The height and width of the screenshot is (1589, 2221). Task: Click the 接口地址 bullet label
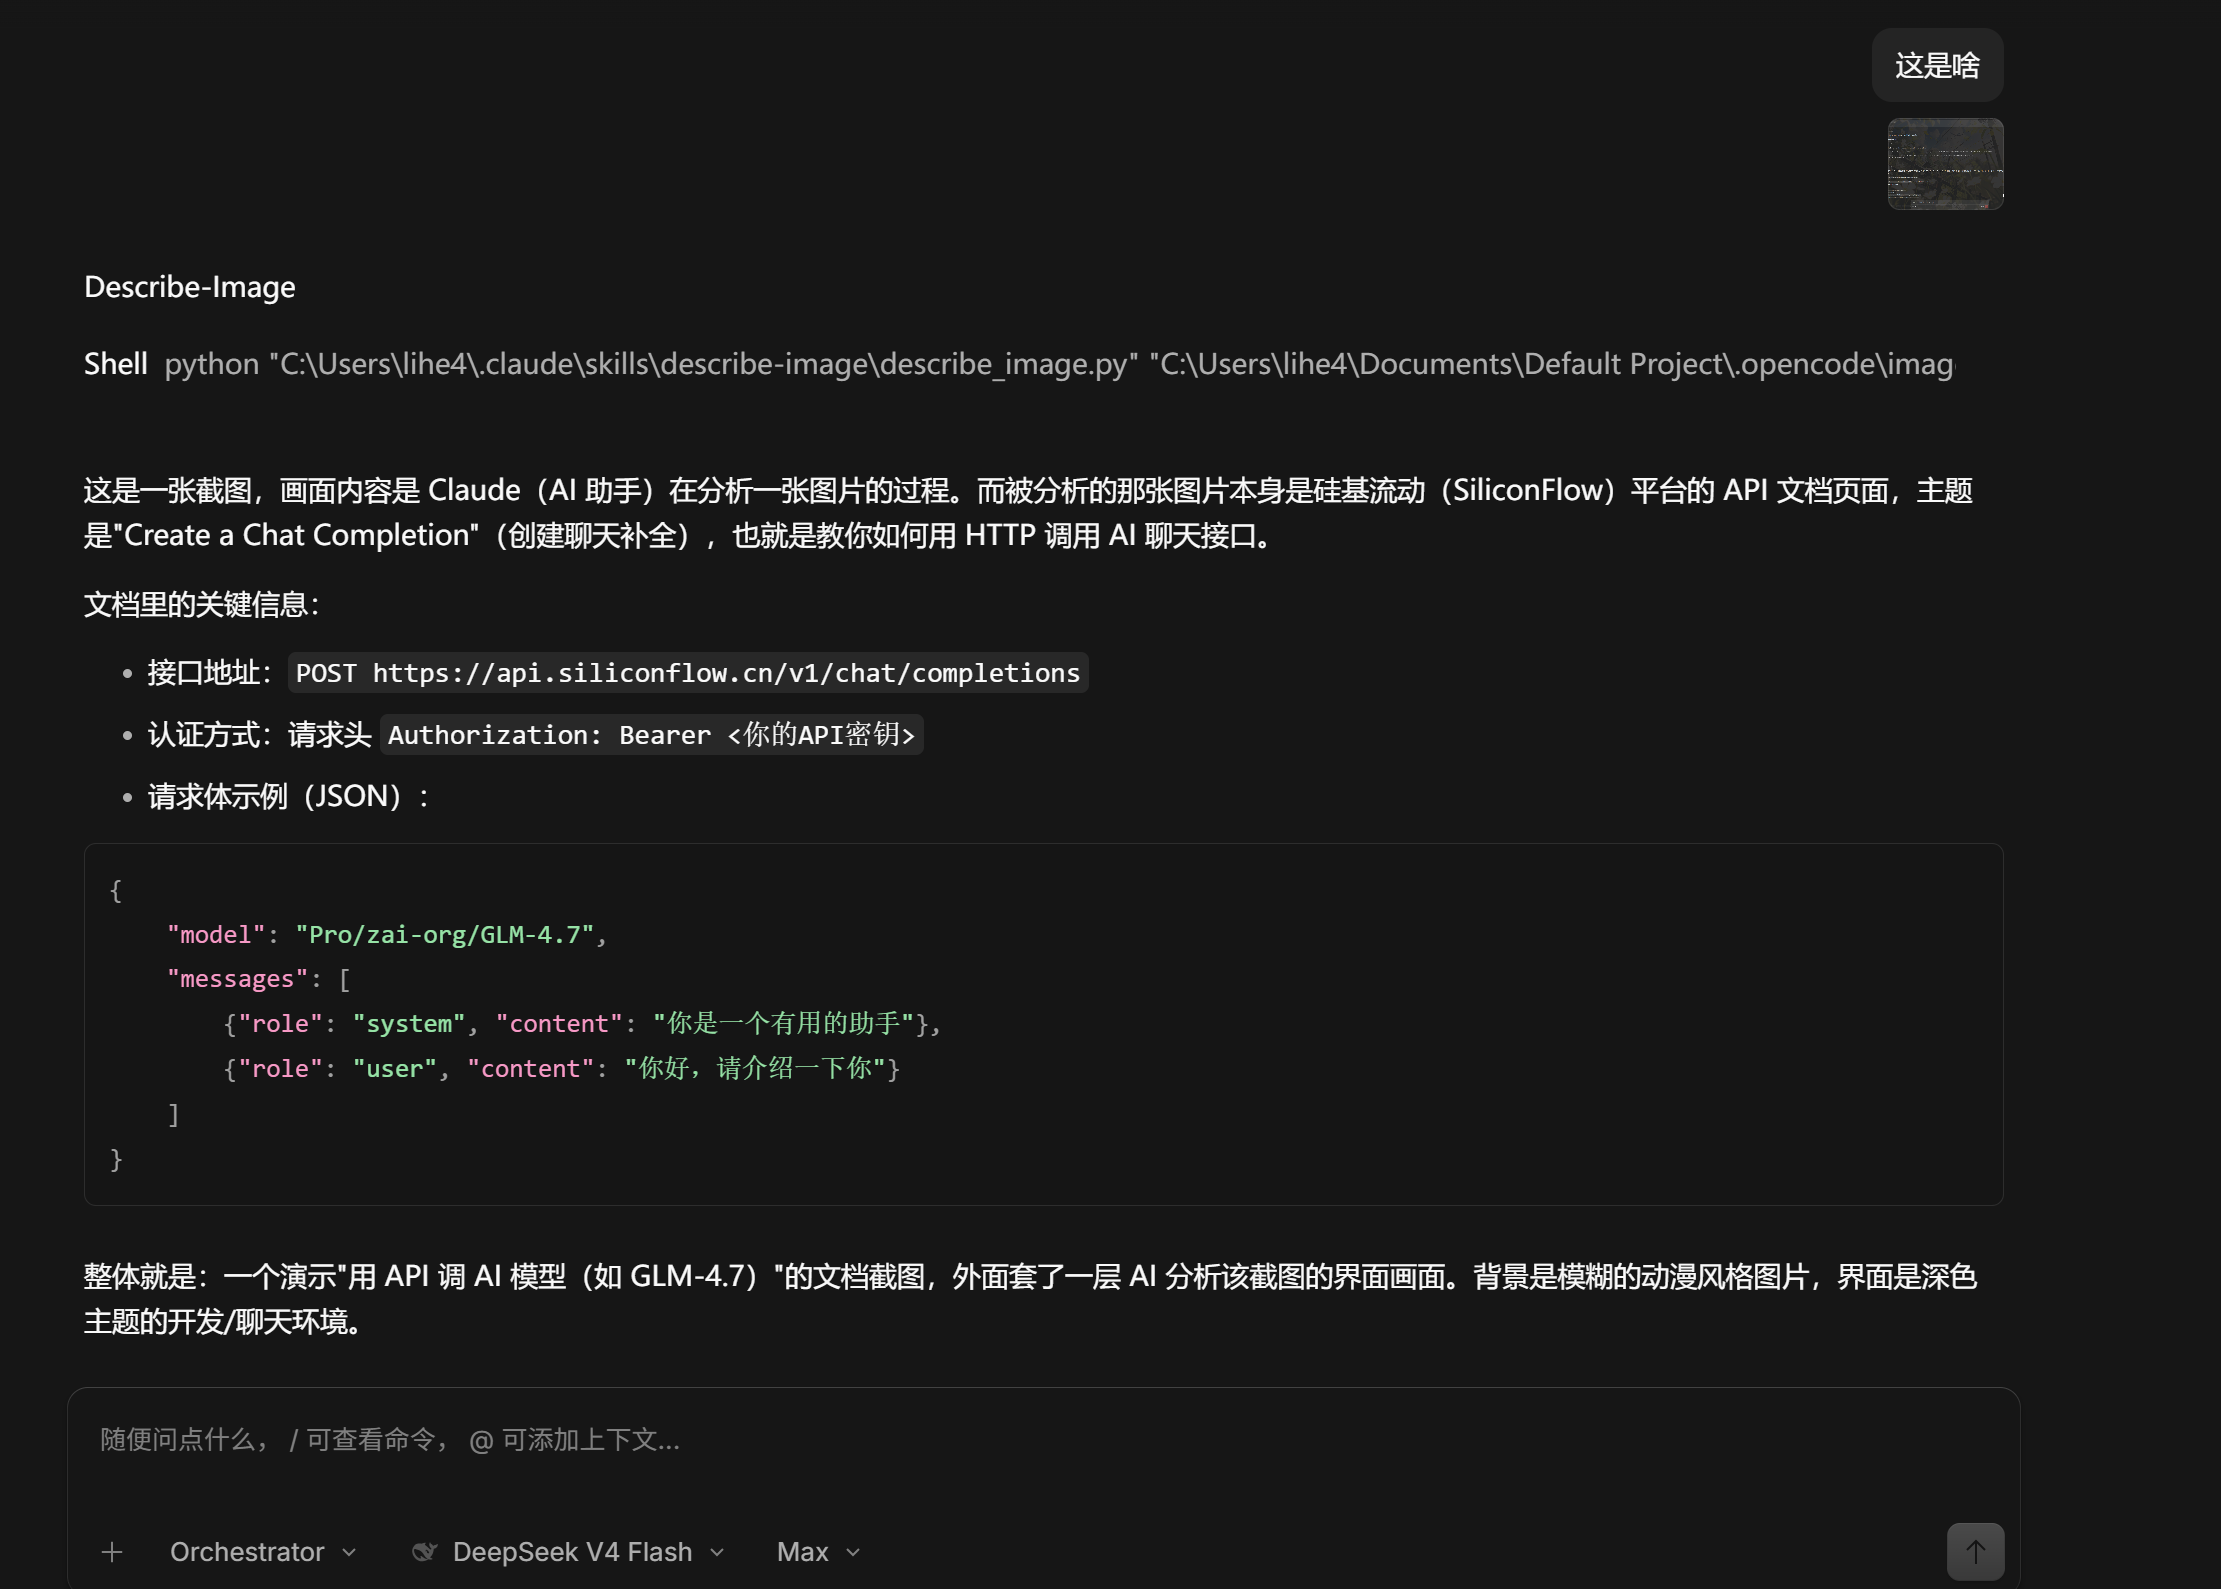pos(210,673)
